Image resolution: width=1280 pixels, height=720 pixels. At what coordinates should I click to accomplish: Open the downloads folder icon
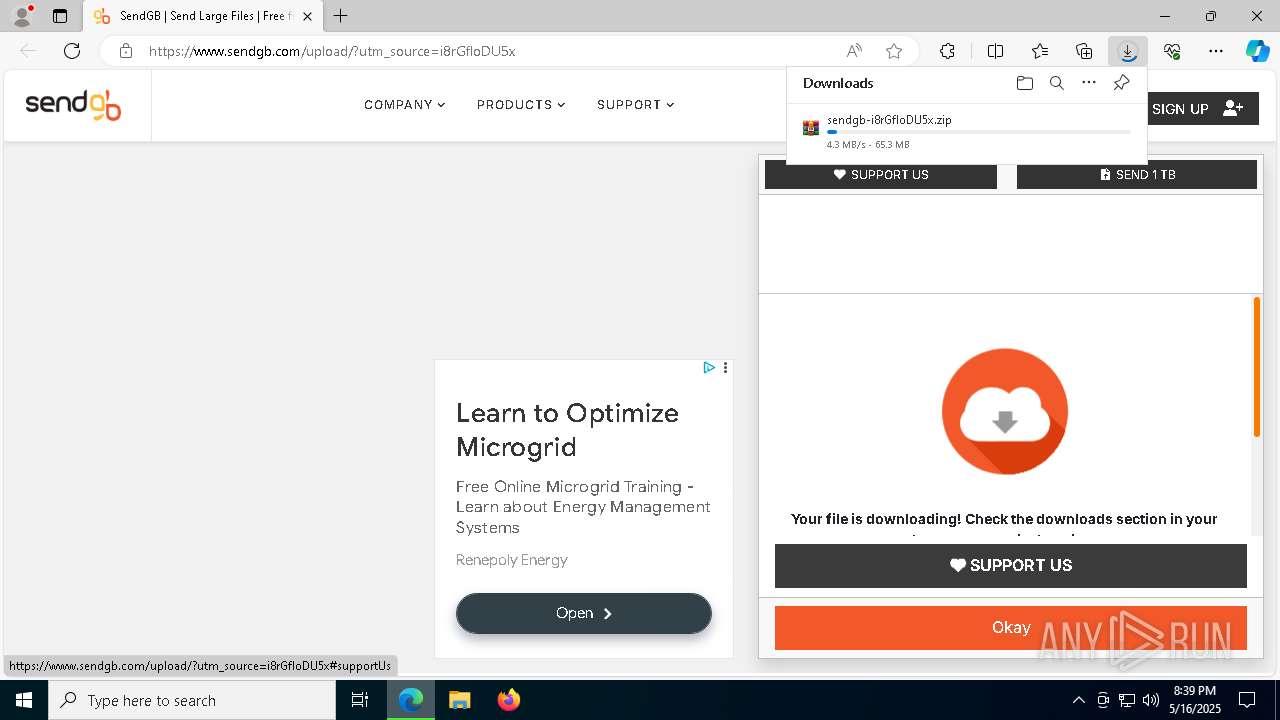(1024, 83)
